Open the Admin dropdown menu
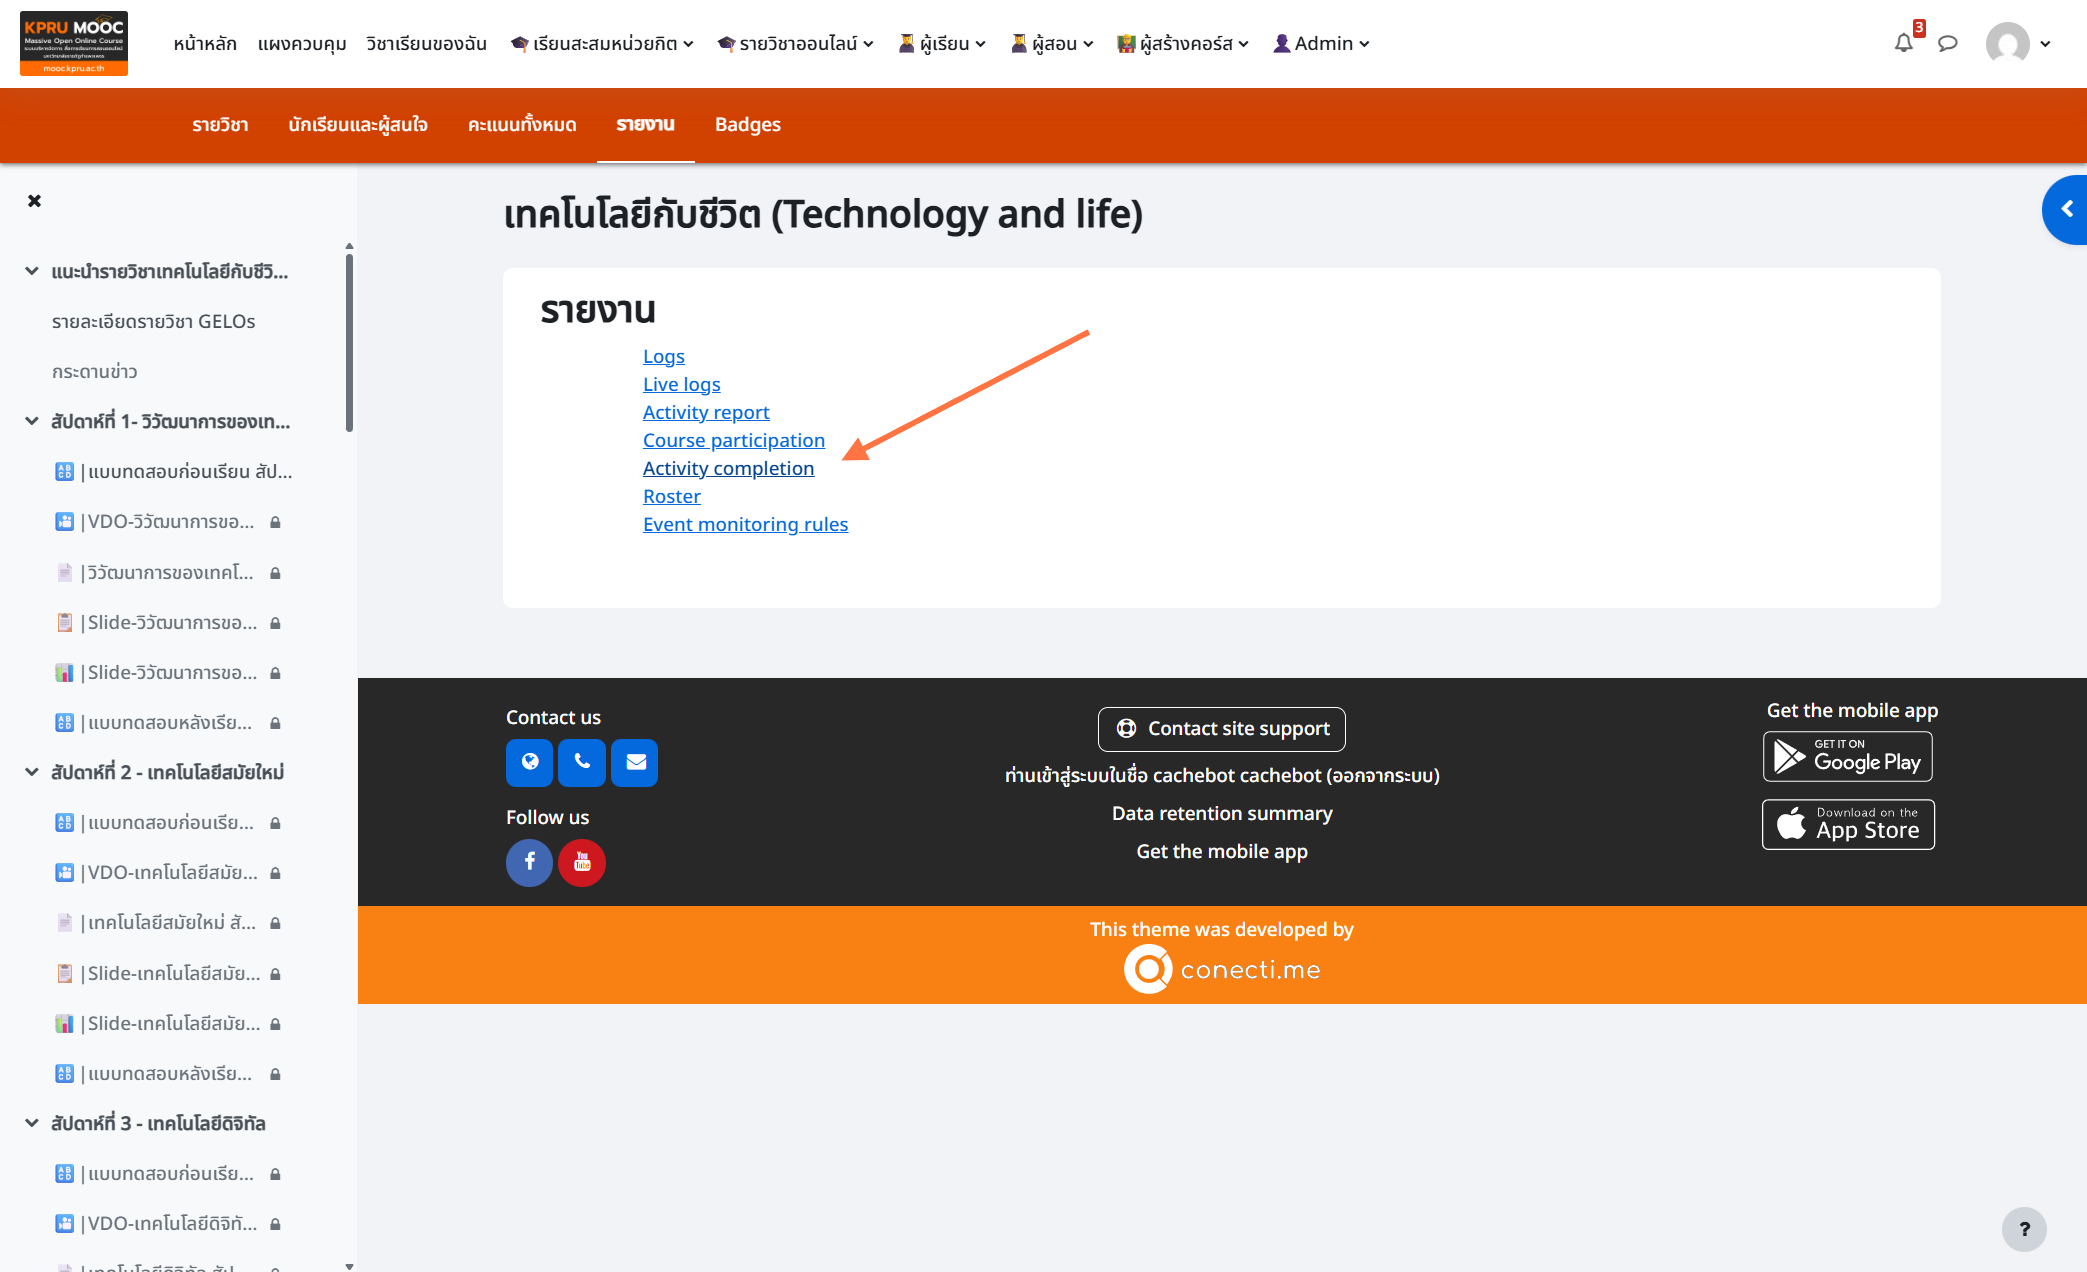 [x=1321, y=43]
